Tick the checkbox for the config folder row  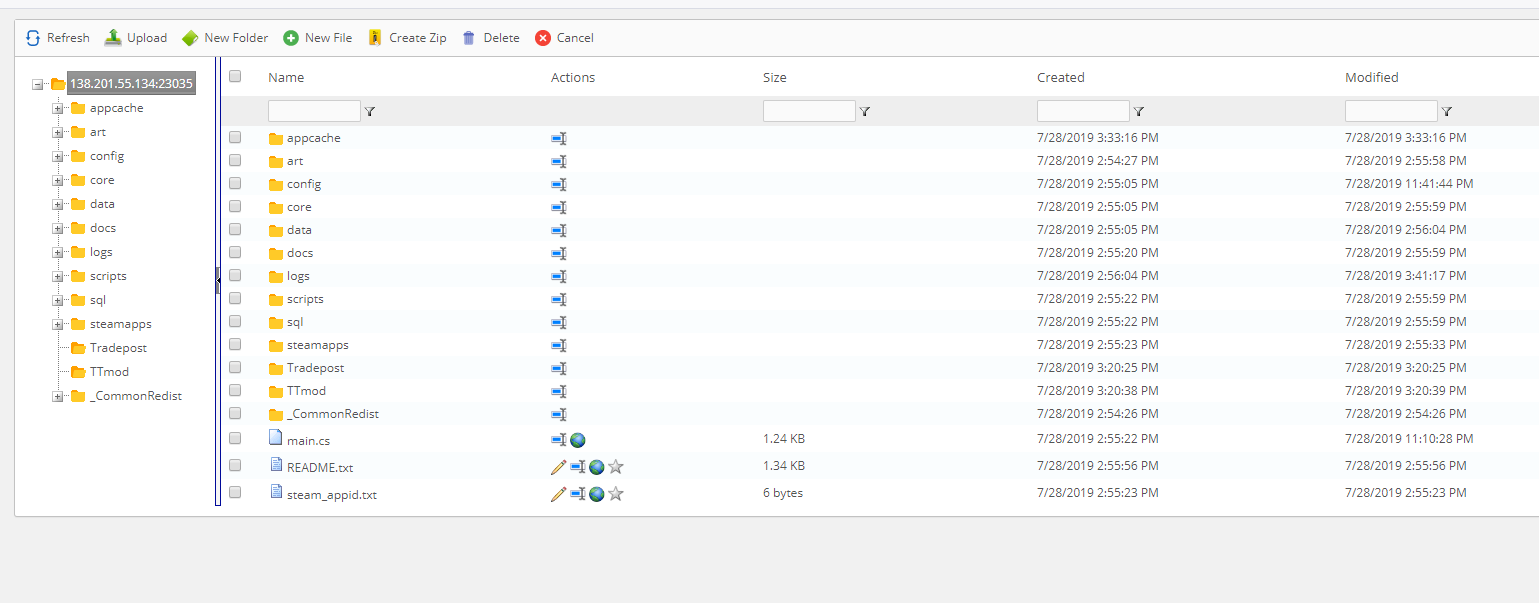[235, 183]
